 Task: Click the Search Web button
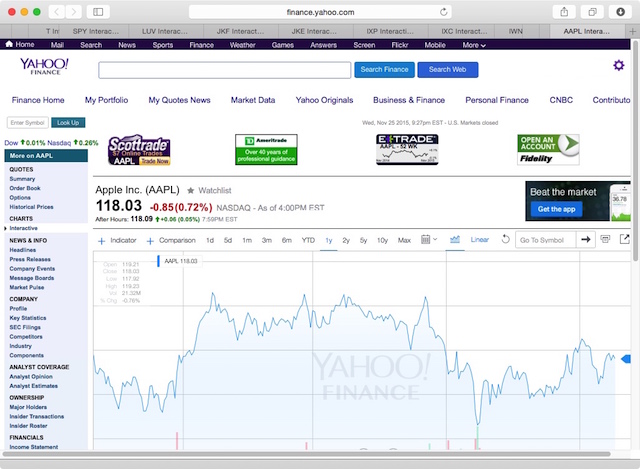(447, 69)
